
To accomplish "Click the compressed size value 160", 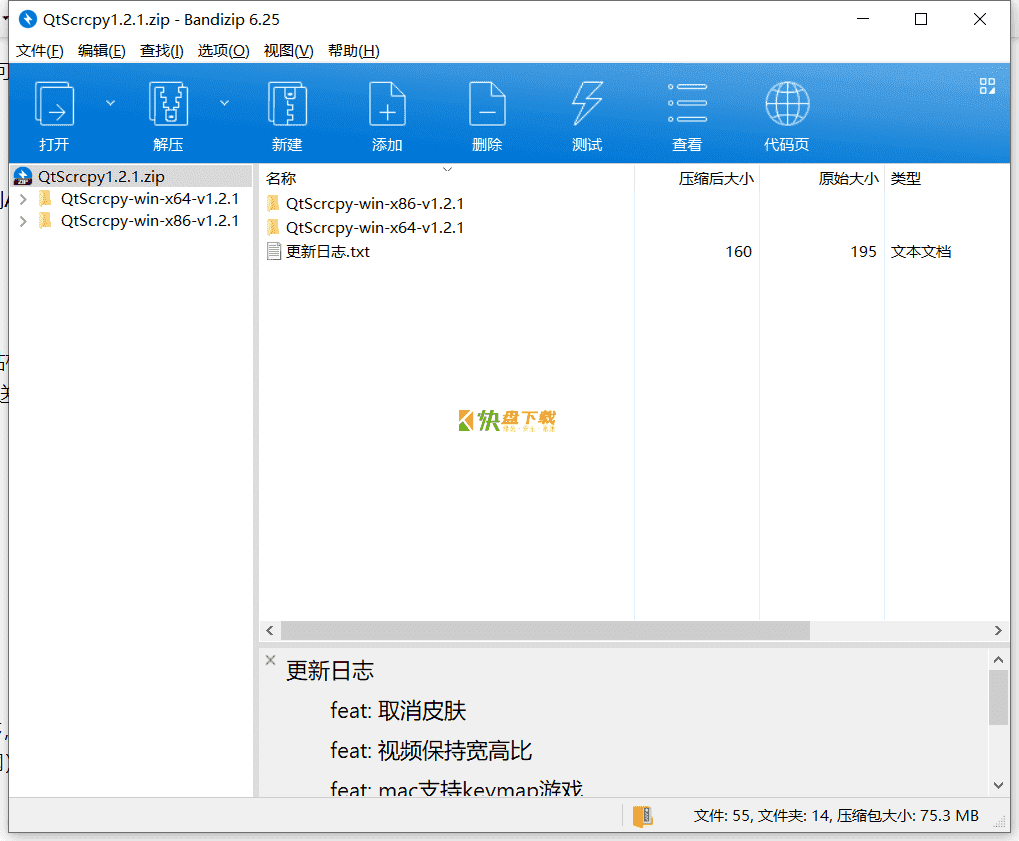I will pyautogui.click(x=738, y=252).
